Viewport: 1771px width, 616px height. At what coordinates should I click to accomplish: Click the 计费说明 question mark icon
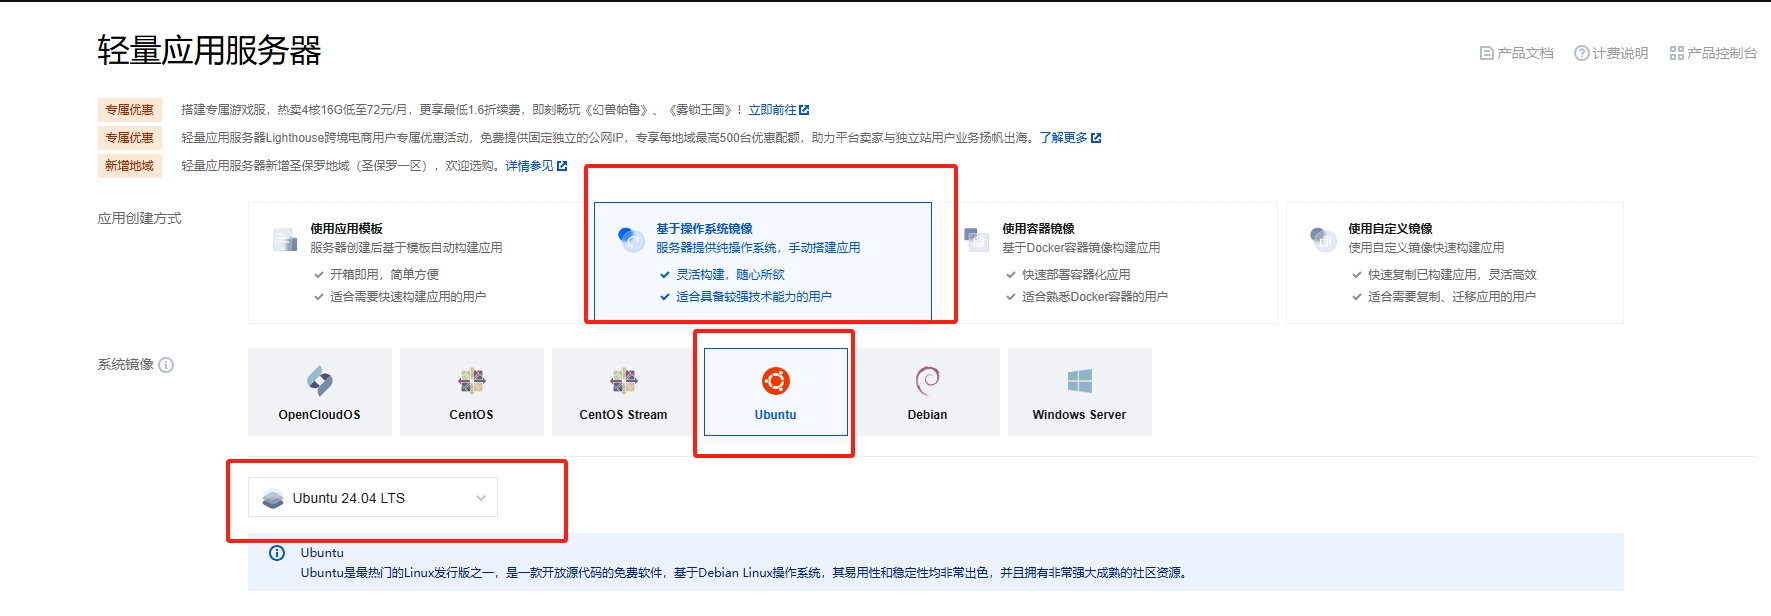[1581, 53]
